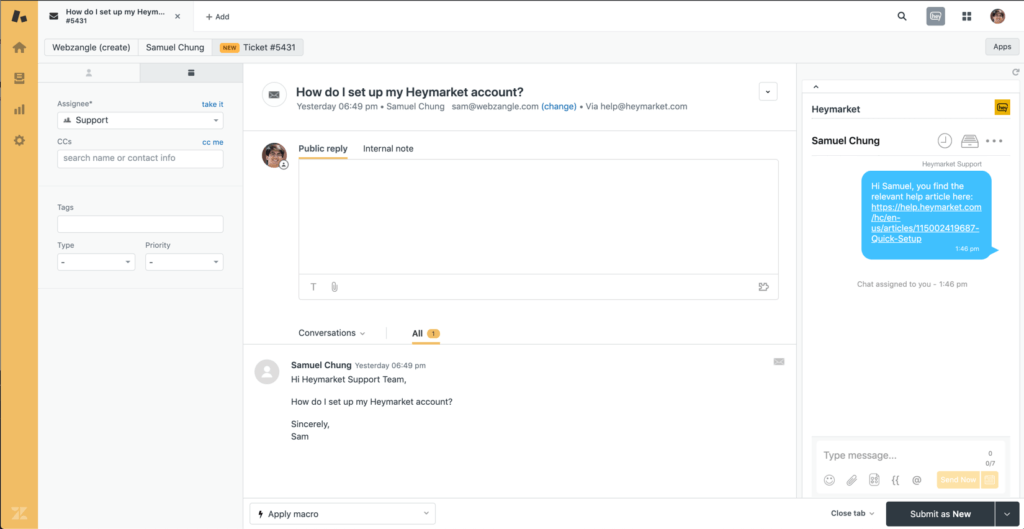Click the @ mention icon
This screenshot has width=1024, height=529.
coord(916,480)
